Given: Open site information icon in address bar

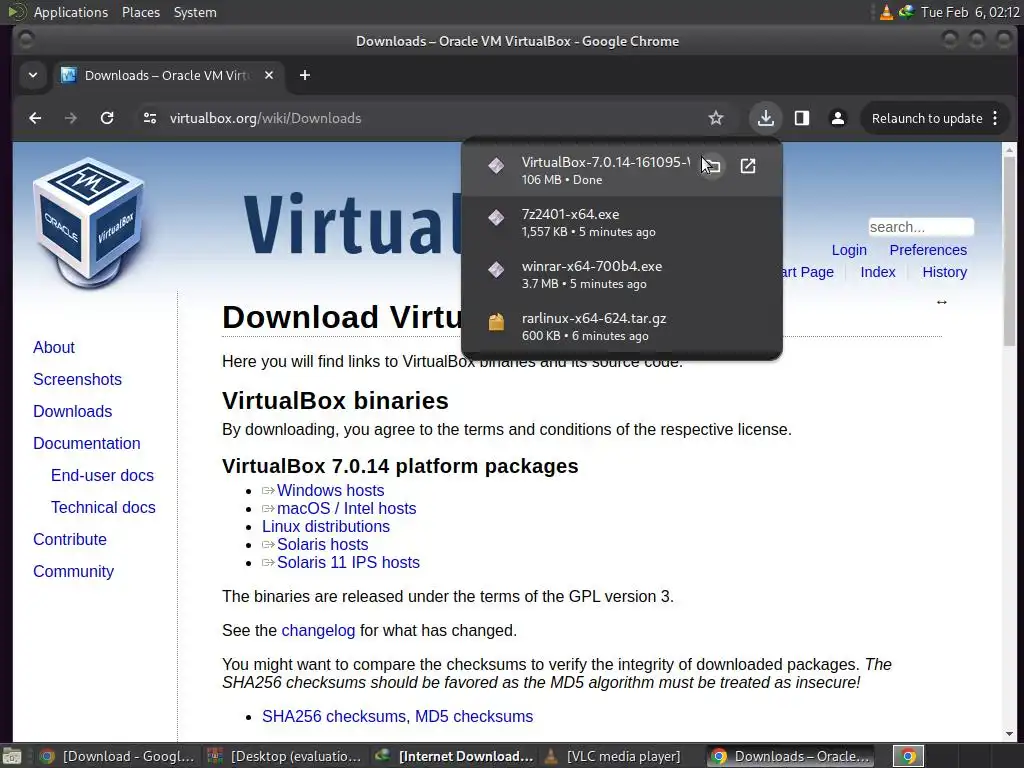Looking at the screenshot, I should point(150,118).
